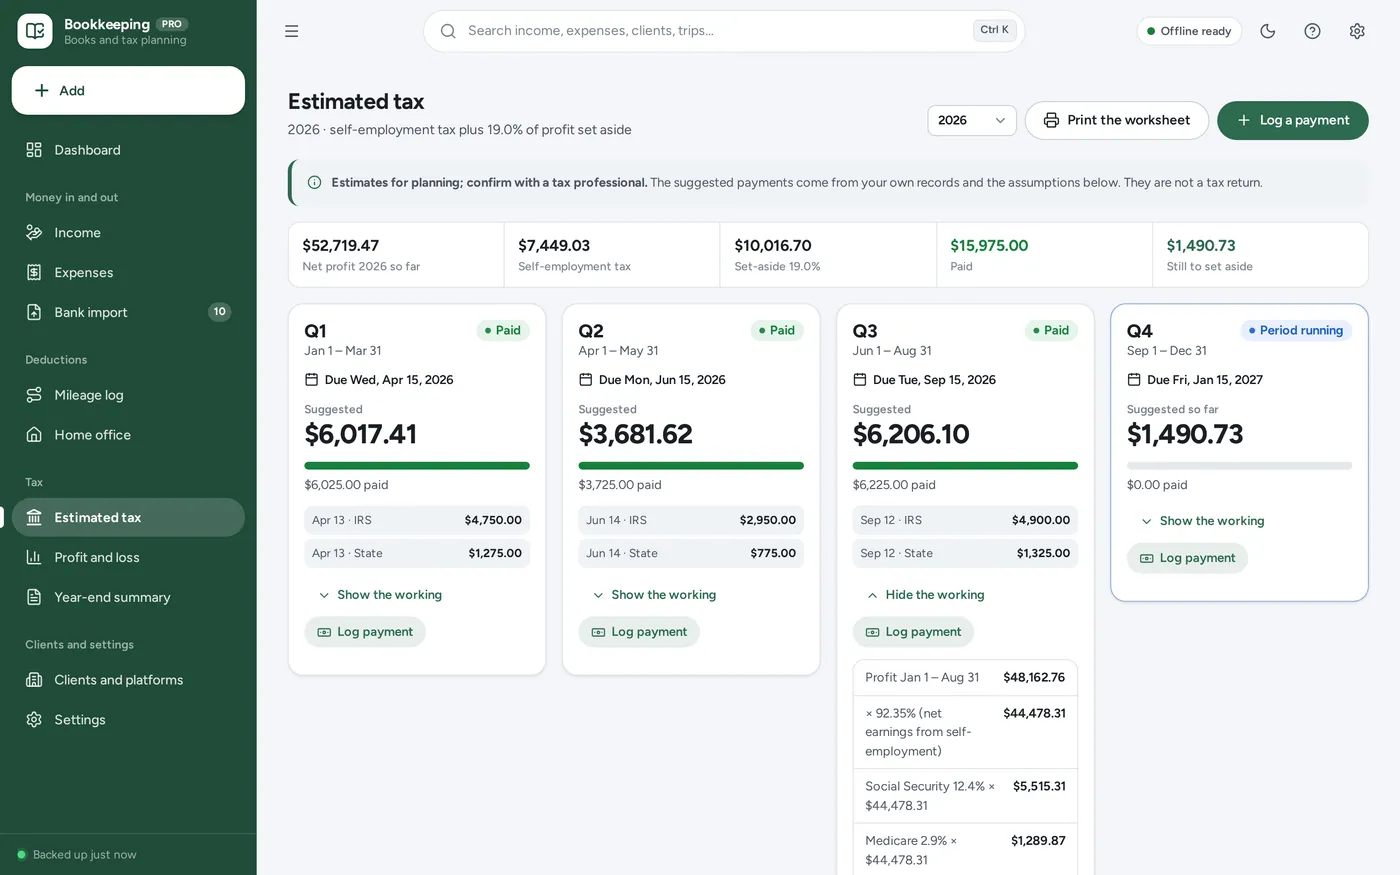Switch to dark mode with the moon icon
The width and height of the screenshot is (1400, 875).
click(1268, 31)
